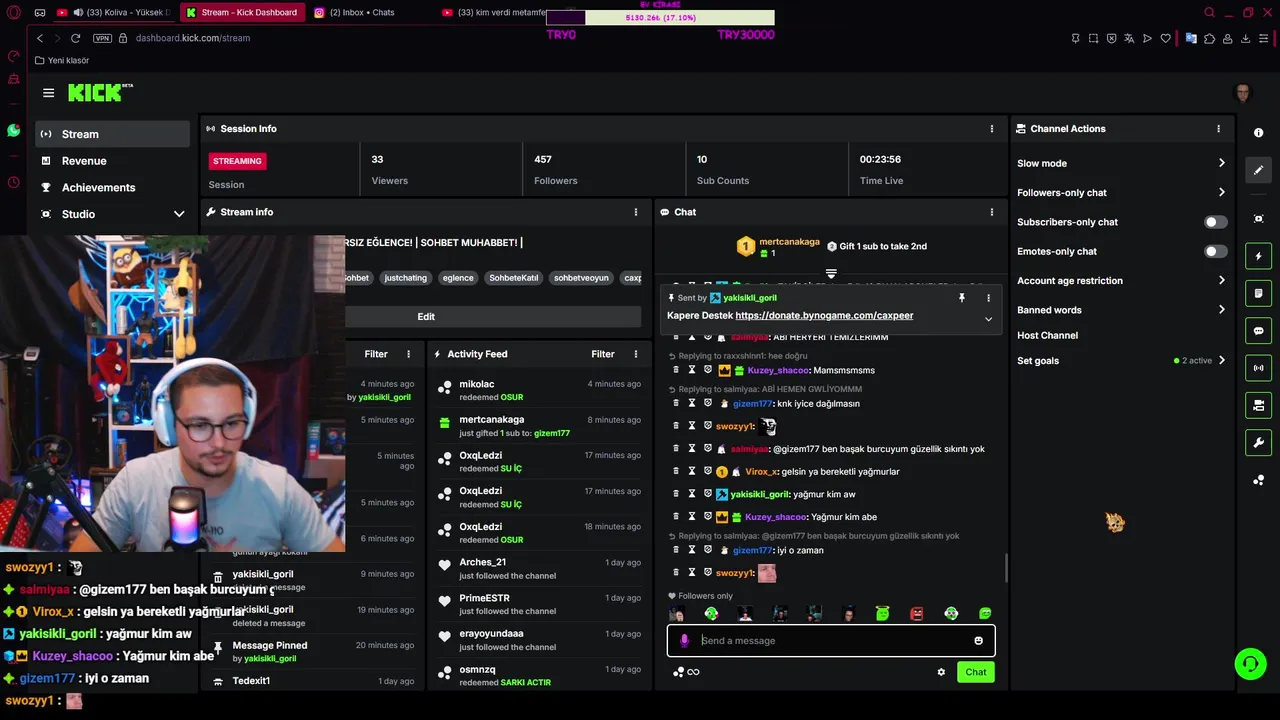Toggle the wrench channel actions panel icon
Screen dimensions: 1280x720
[x=1258, y=443]
